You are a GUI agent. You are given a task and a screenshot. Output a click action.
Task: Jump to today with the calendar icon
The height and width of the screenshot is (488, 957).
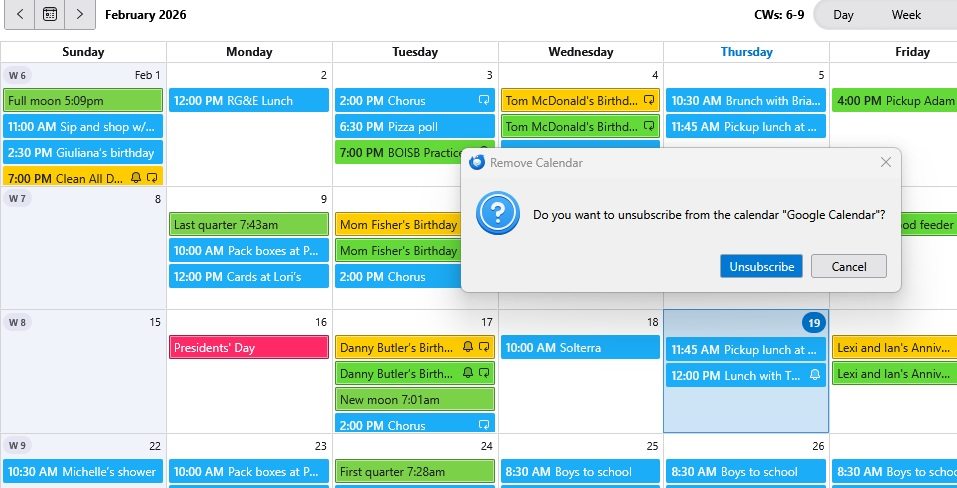[x=50, y=15]
